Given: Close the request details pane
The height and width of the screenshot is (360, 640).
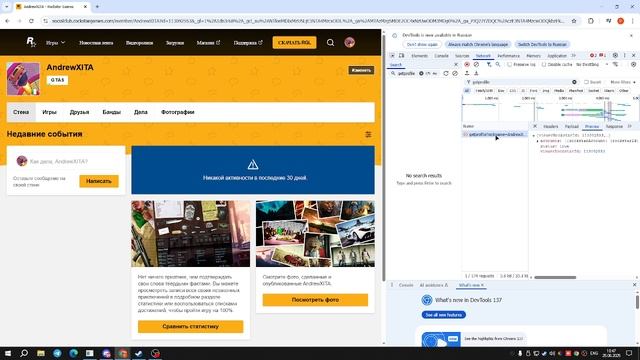Looking at the screenshot, I should [x=535, y=126].
